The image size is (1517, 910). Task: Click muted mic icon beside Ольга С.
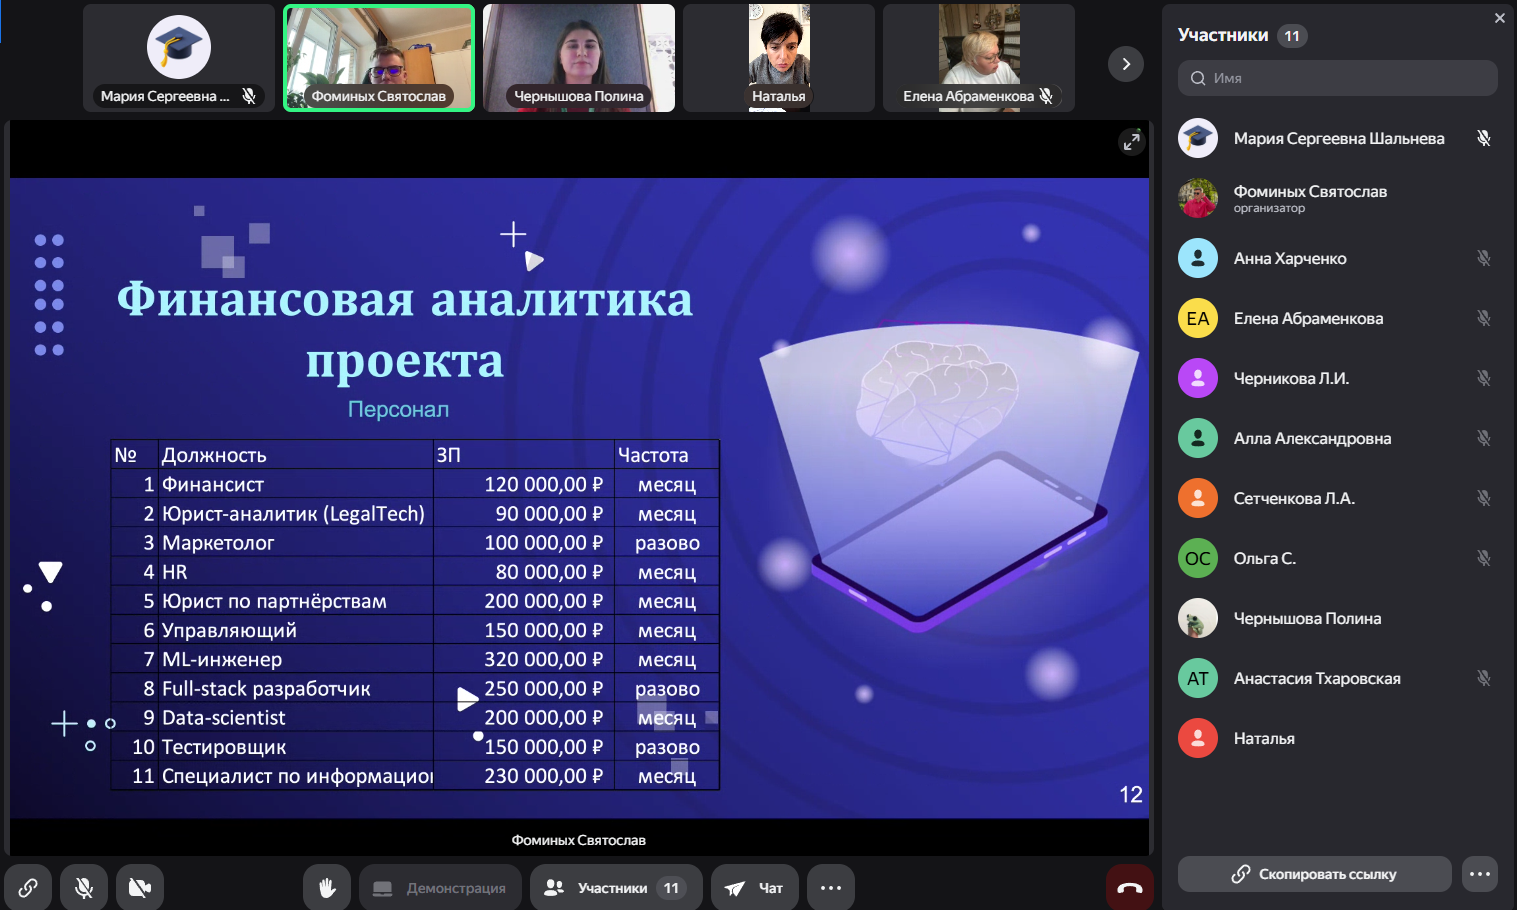coord(1483,558)
